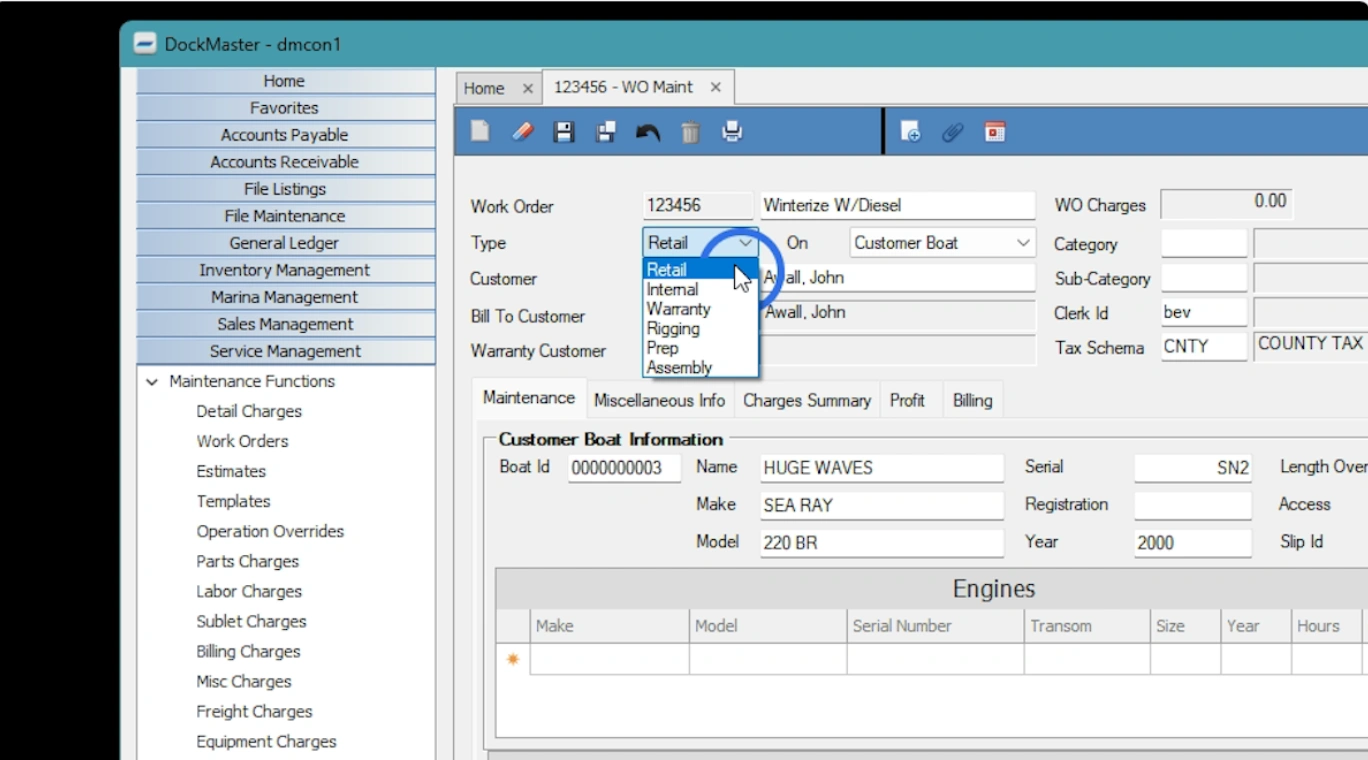Click the trash can Delete icon

690,132
